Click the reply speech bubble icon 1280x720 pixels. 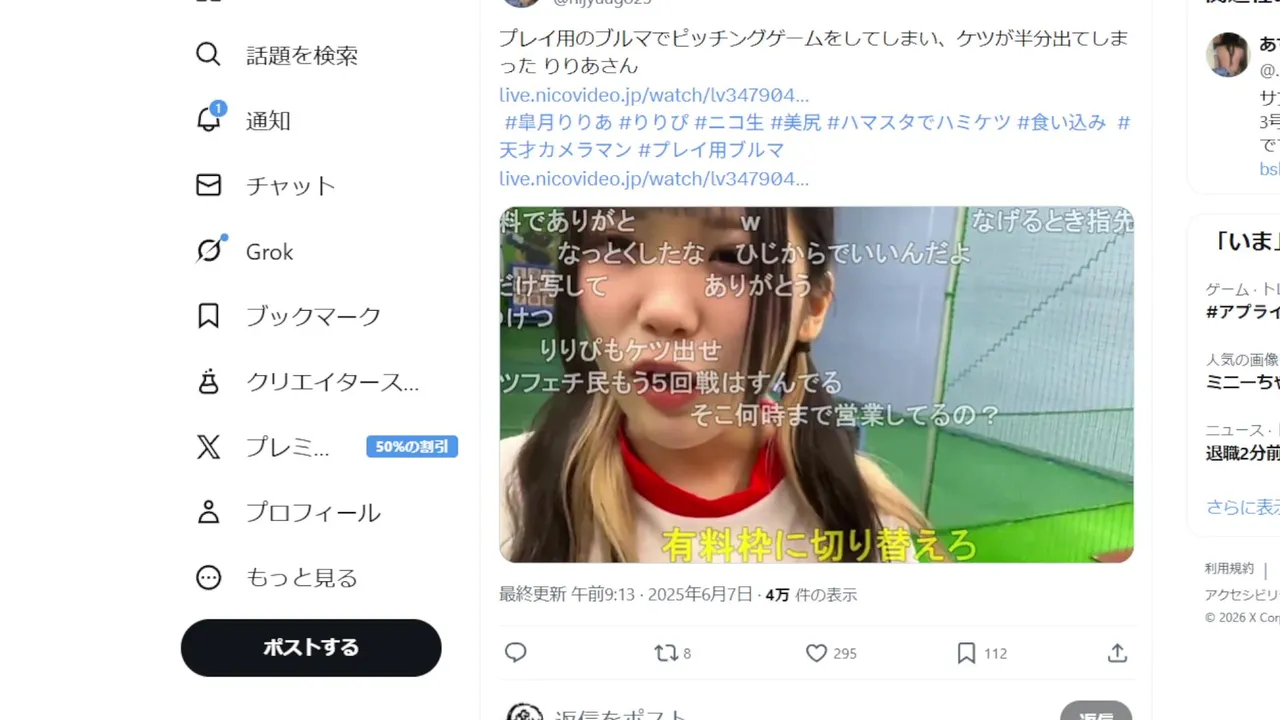point(516,653)
